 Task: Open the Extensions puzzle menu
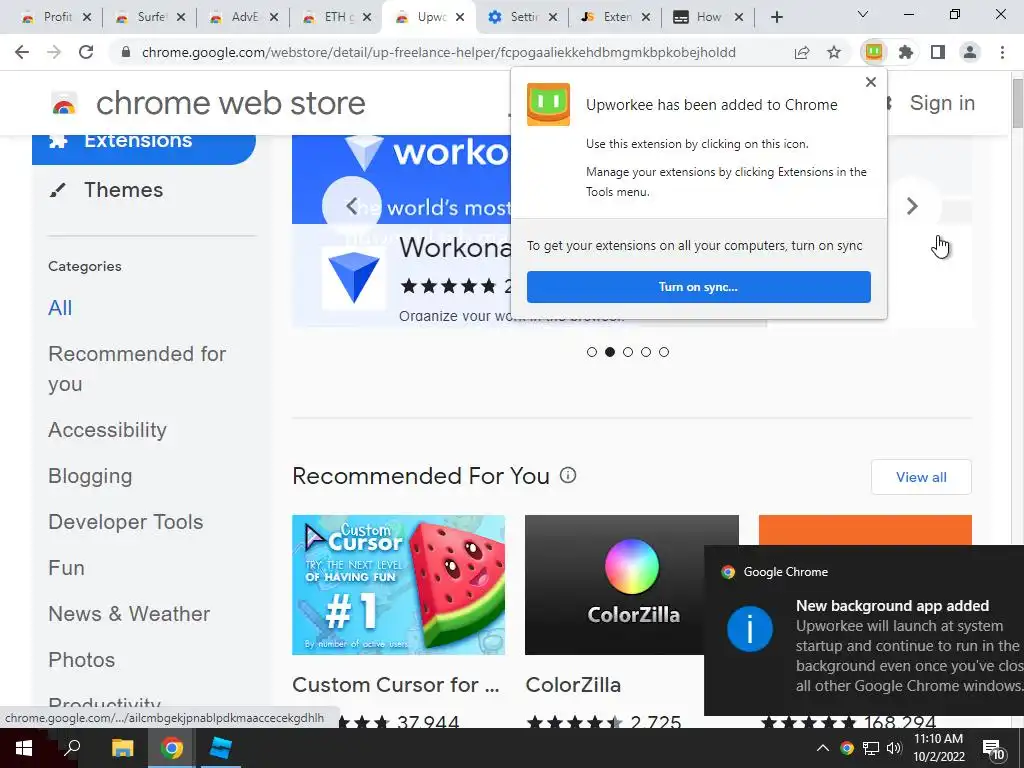tap(906, 52)
